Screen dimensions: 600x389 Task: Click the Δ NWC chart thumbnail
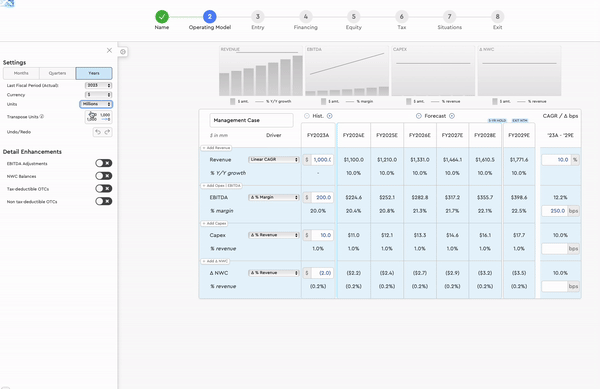point(519,71)
